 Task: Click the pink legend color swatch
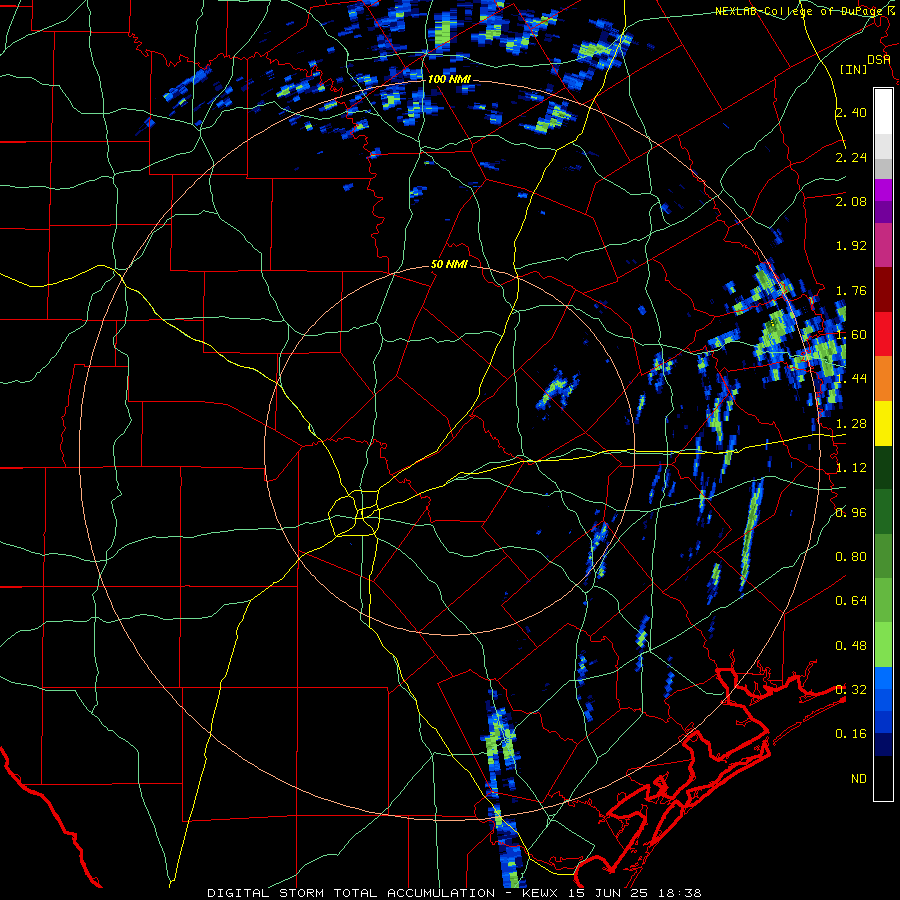tap(883, 245)
